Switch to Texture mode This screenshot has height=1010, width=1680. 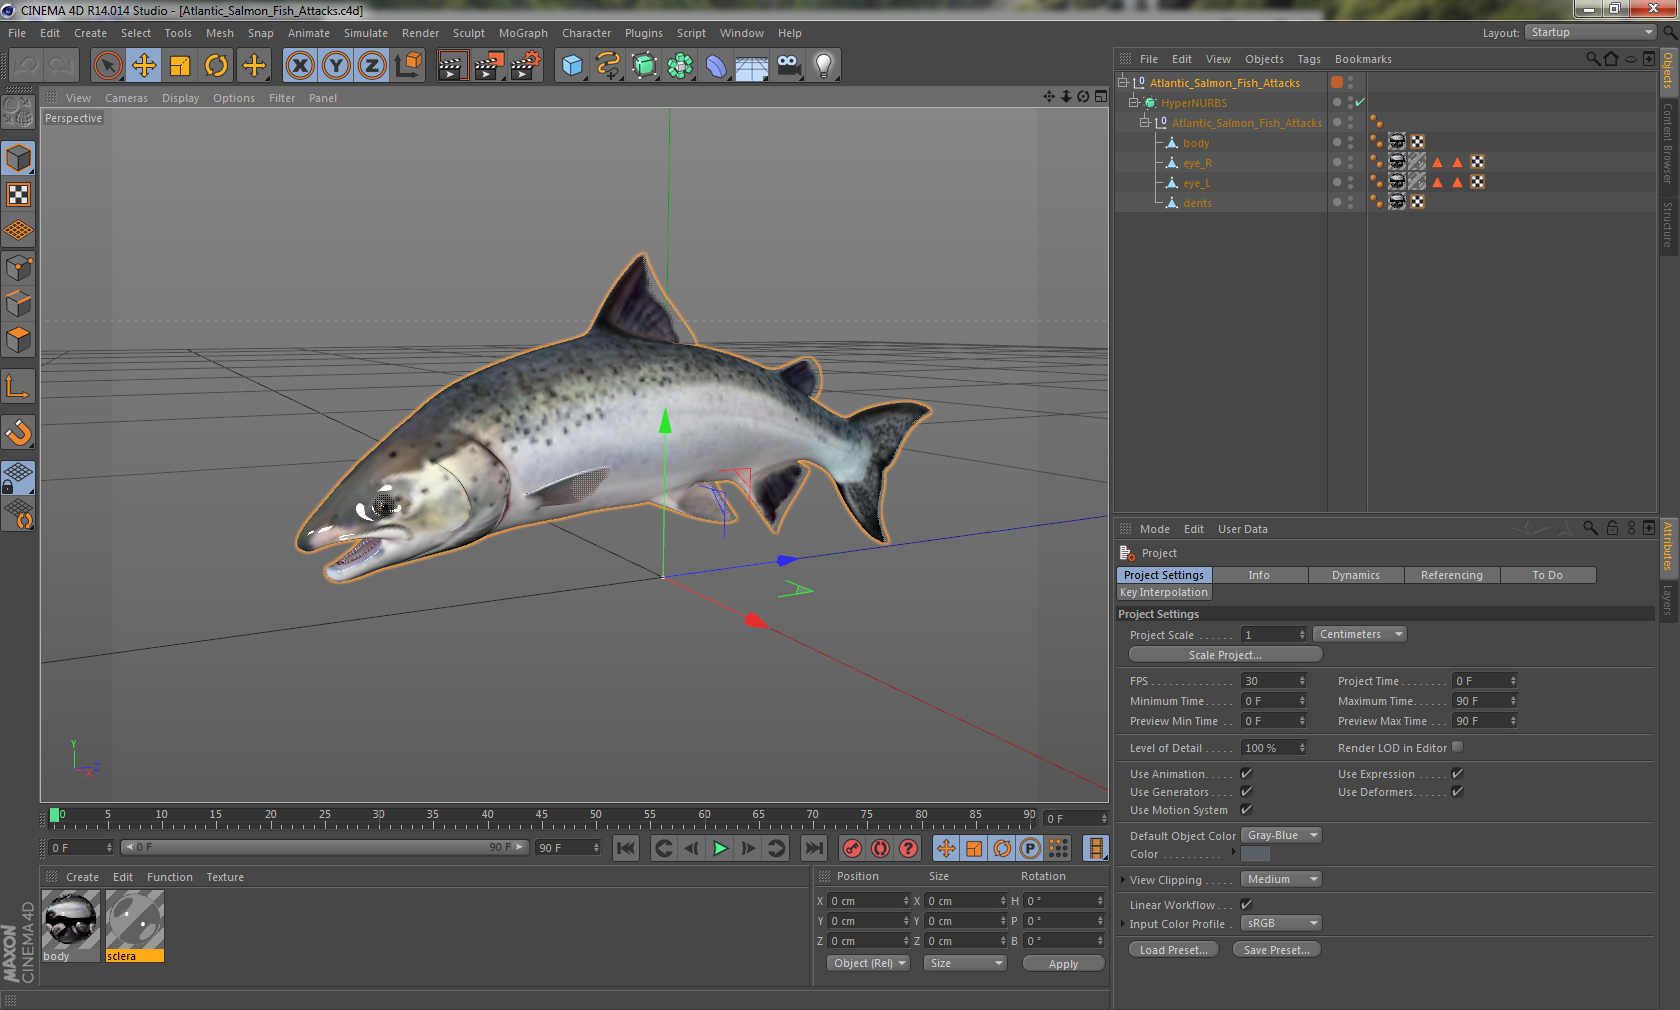click(x=18, y=195)
